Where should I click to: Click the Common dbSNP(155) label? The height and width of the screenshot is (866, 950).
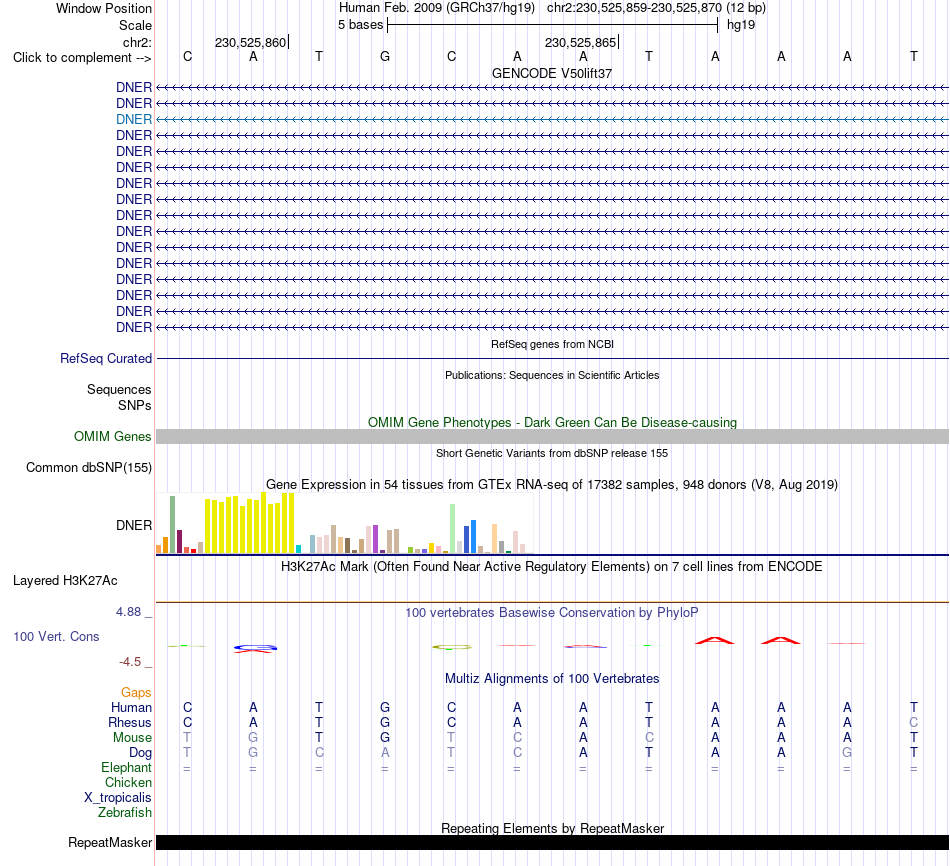point(89,467)
